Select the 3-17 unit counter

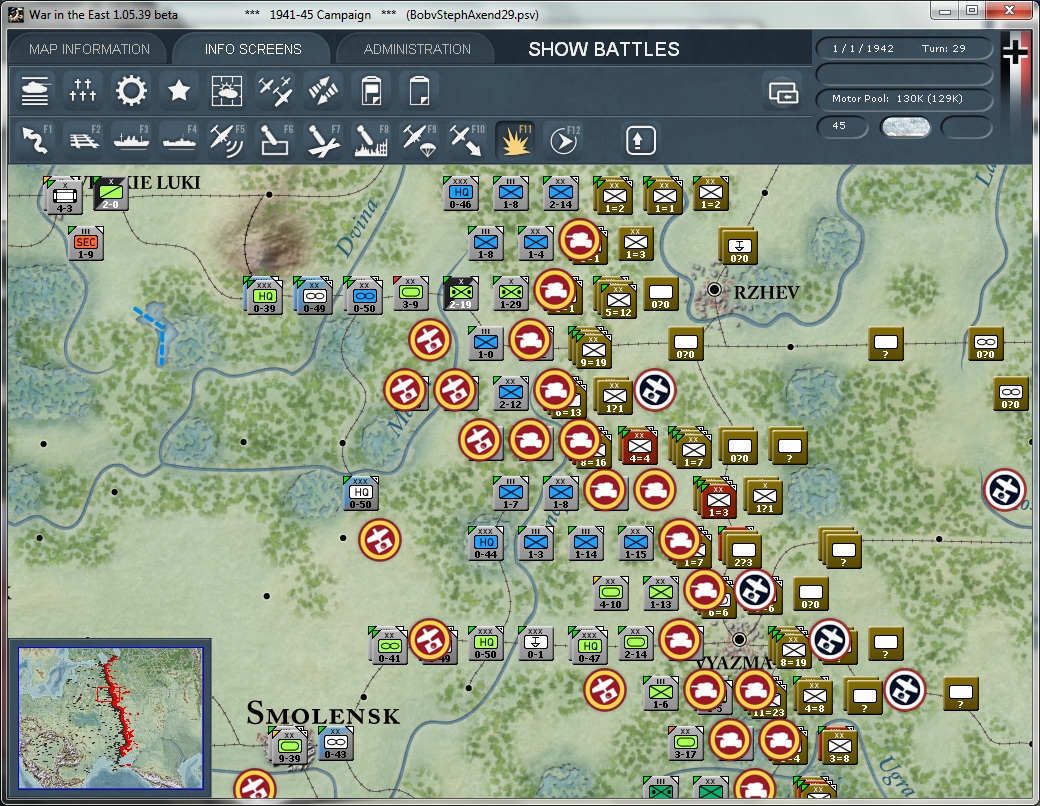[x=685, y=743]
